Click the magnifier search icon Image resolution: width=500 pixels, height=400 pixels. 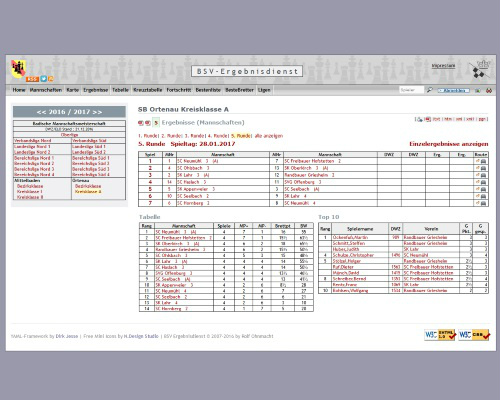click(430, 90)
